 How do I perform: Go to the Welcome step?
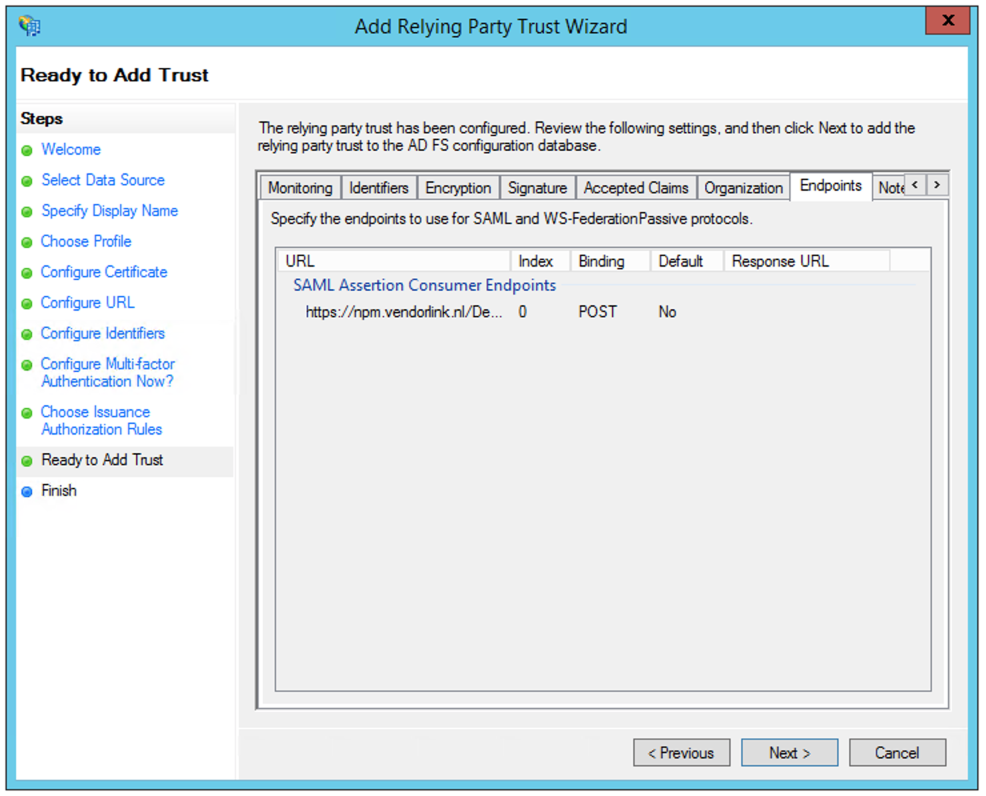(x=71, y=150)
